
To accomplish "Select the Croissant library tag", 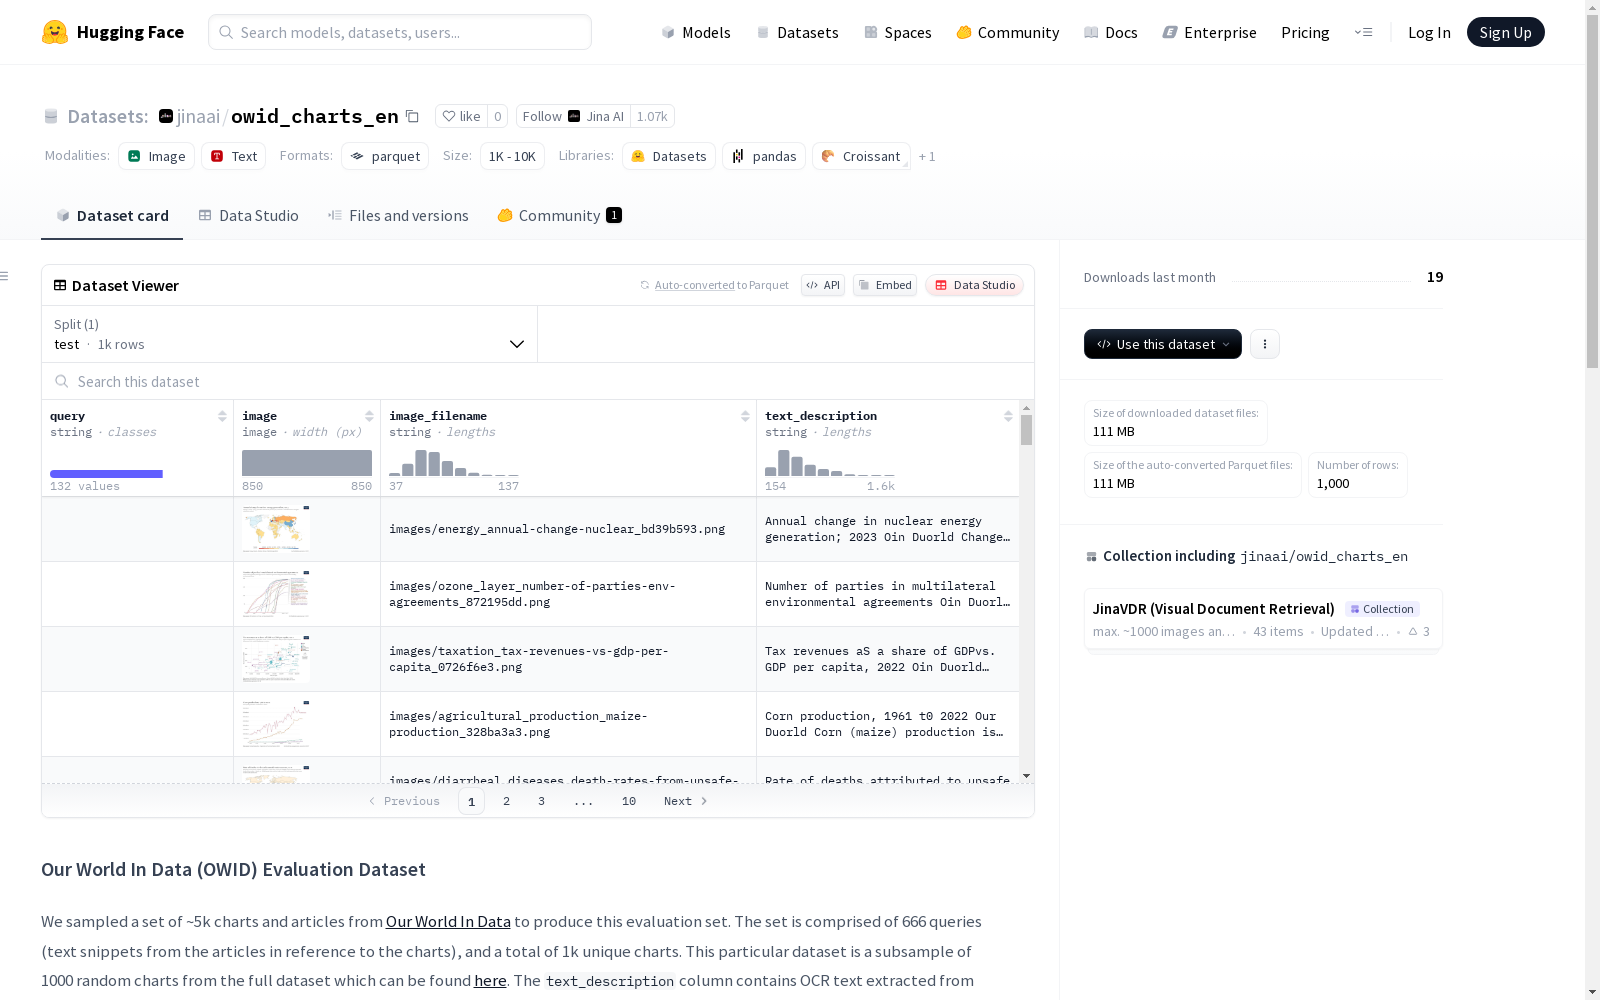I will (861, 156).
